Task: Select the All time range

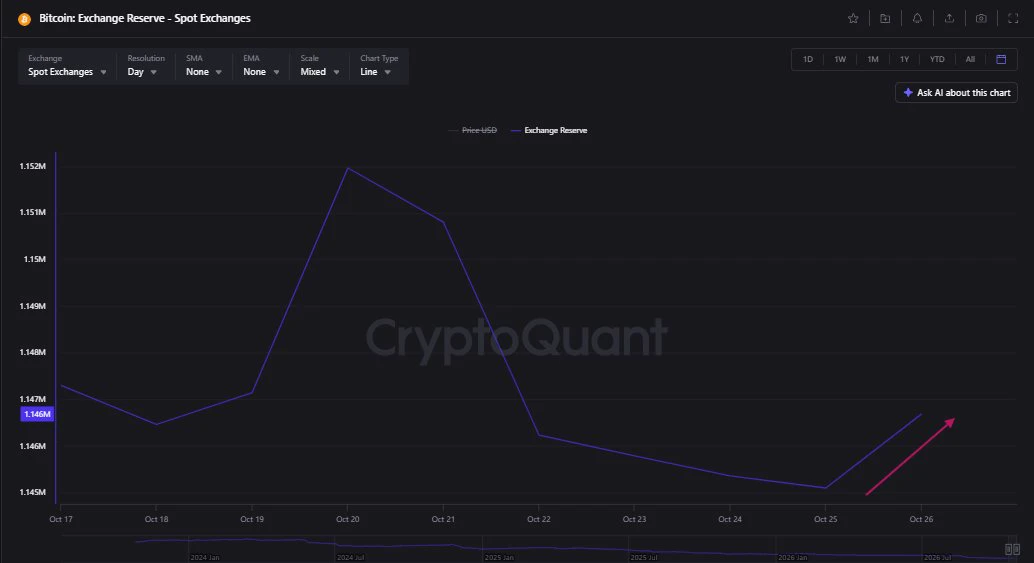Action: tap(970, 59)
